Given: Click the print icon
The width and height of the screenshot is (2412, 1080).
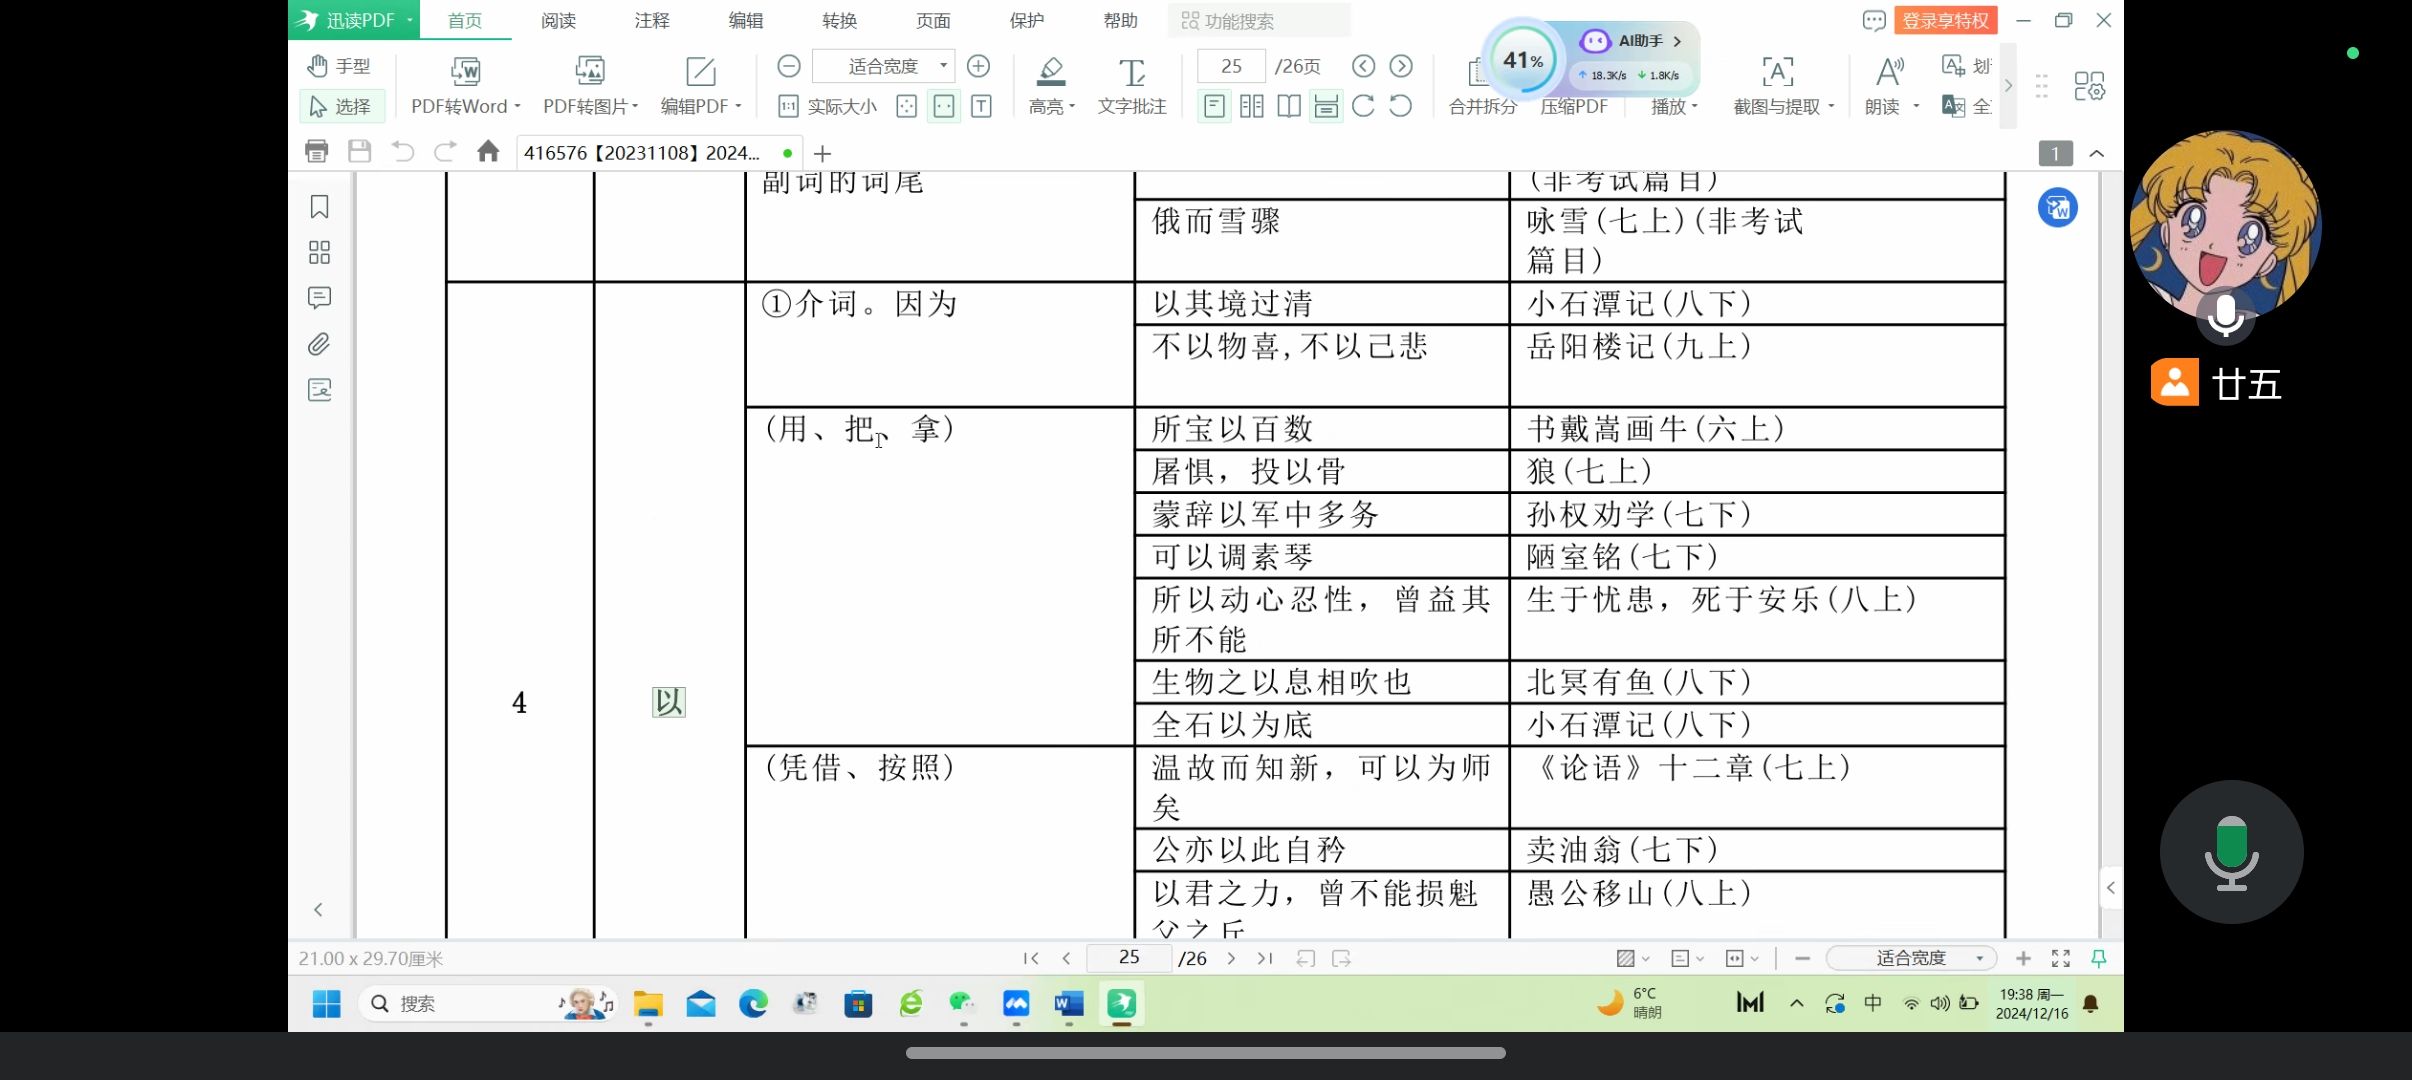Looking at the screenshot, I should click(x=316, y=152).
